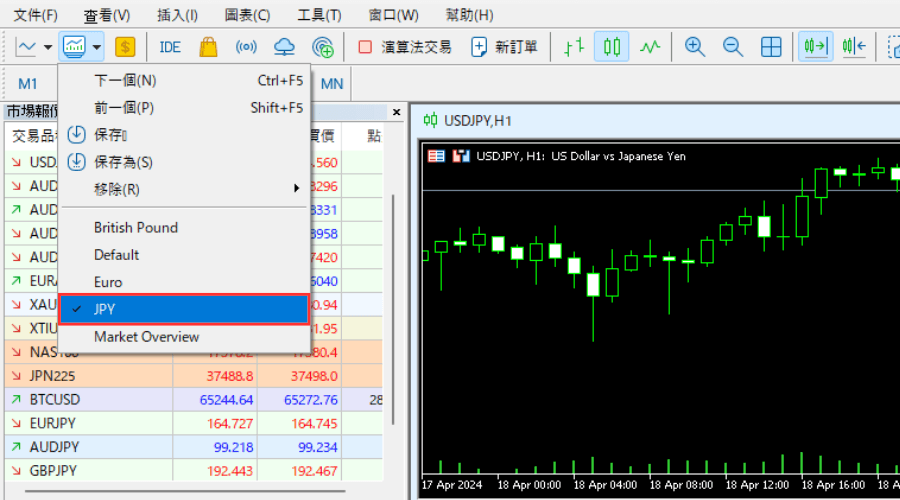900x500 pixels.
Task: Open the Market shopping bag icon
Action: coord(208,47)
